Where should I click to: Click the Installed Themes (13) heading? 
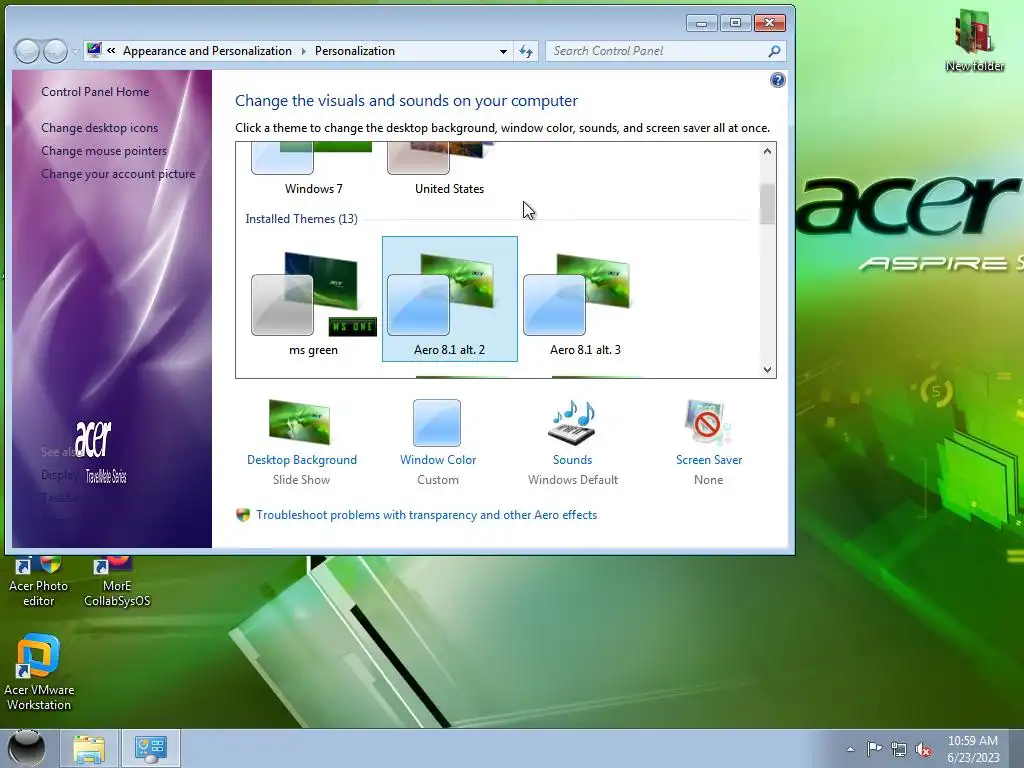(301, 219)
